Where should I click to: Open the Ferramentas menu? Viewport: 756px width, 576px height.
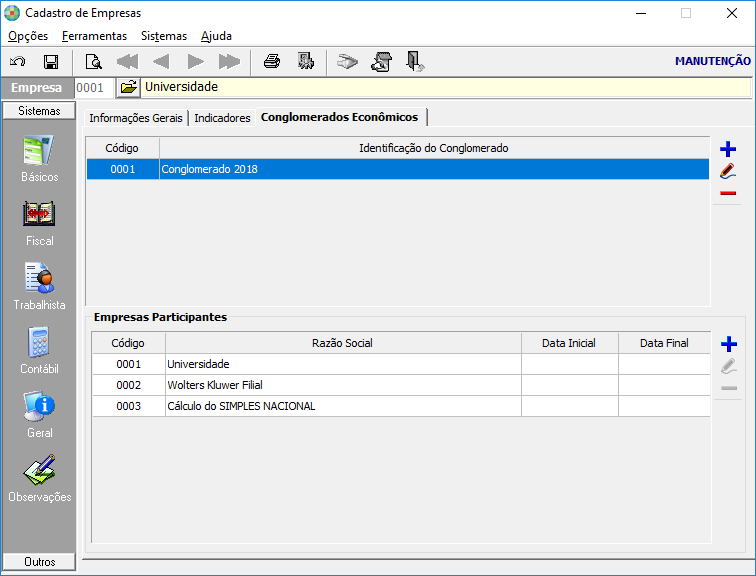tap(94, 36)
